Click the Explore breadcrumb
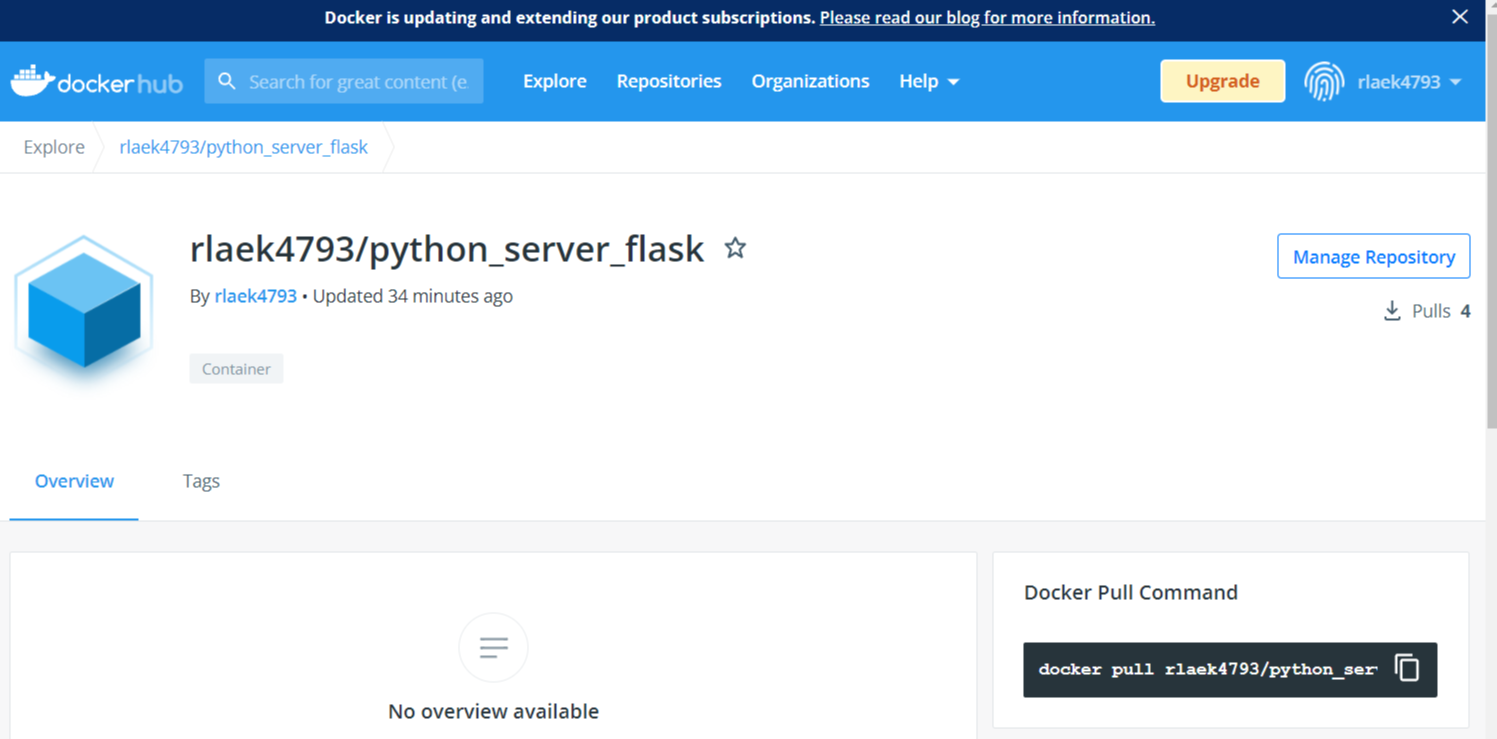 click(x=54, y=147)
